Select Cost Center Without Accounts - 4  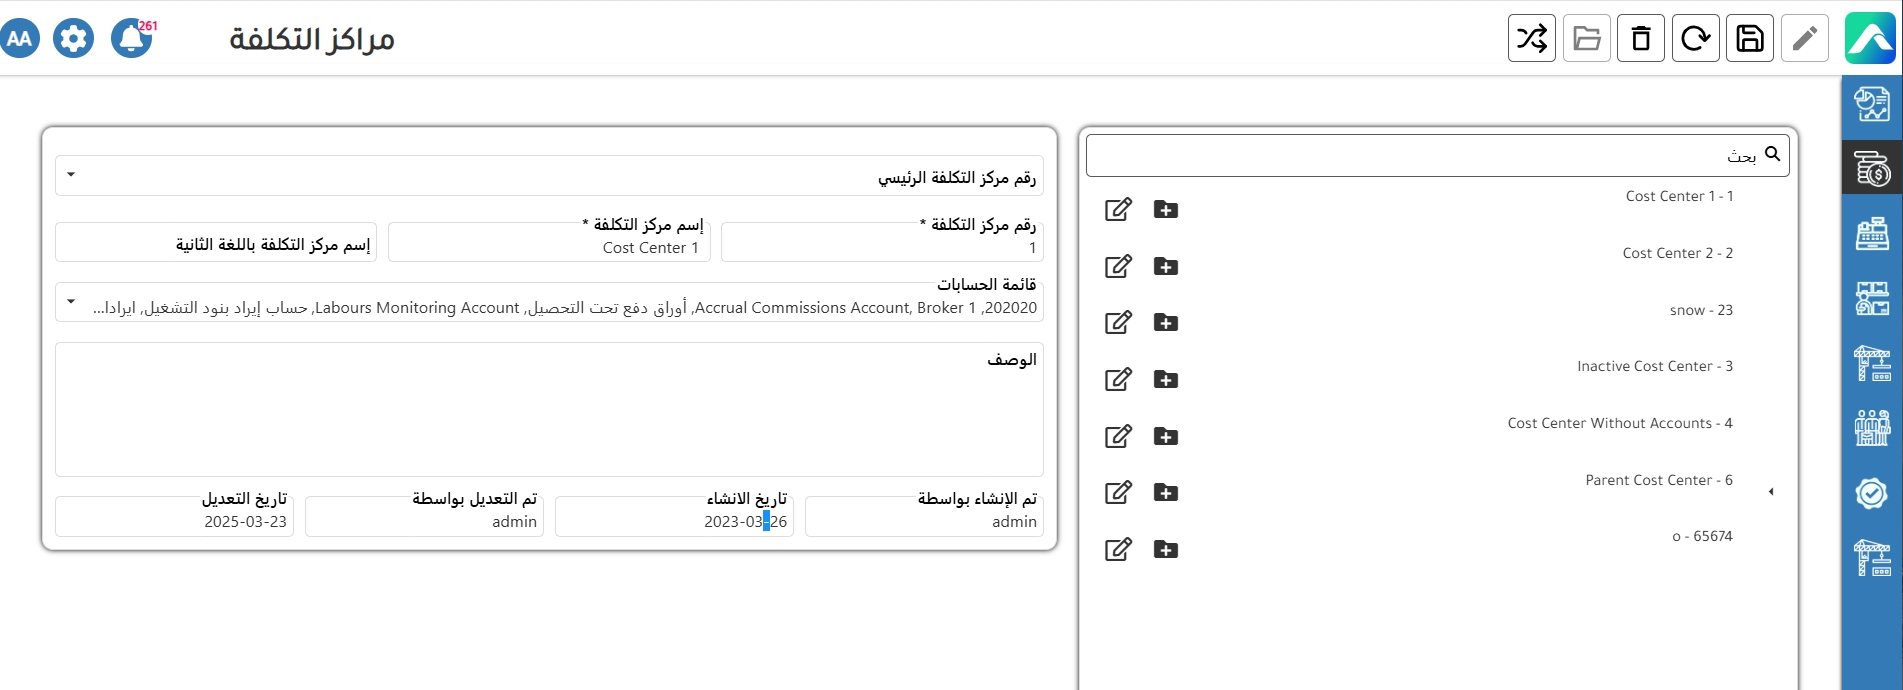(x=1619, y=424)
